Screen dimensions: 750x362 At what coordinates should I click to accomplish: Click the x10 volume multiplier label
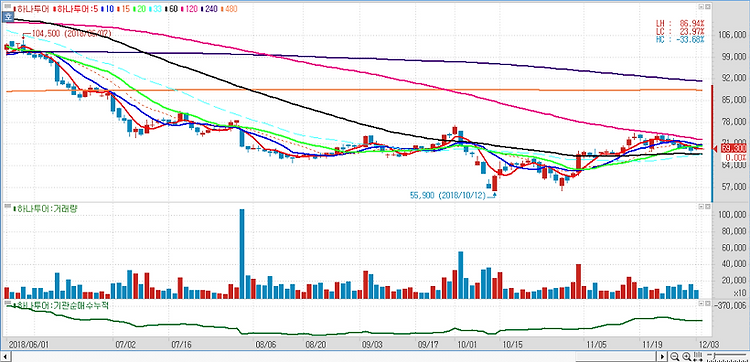tap(740, 293)
